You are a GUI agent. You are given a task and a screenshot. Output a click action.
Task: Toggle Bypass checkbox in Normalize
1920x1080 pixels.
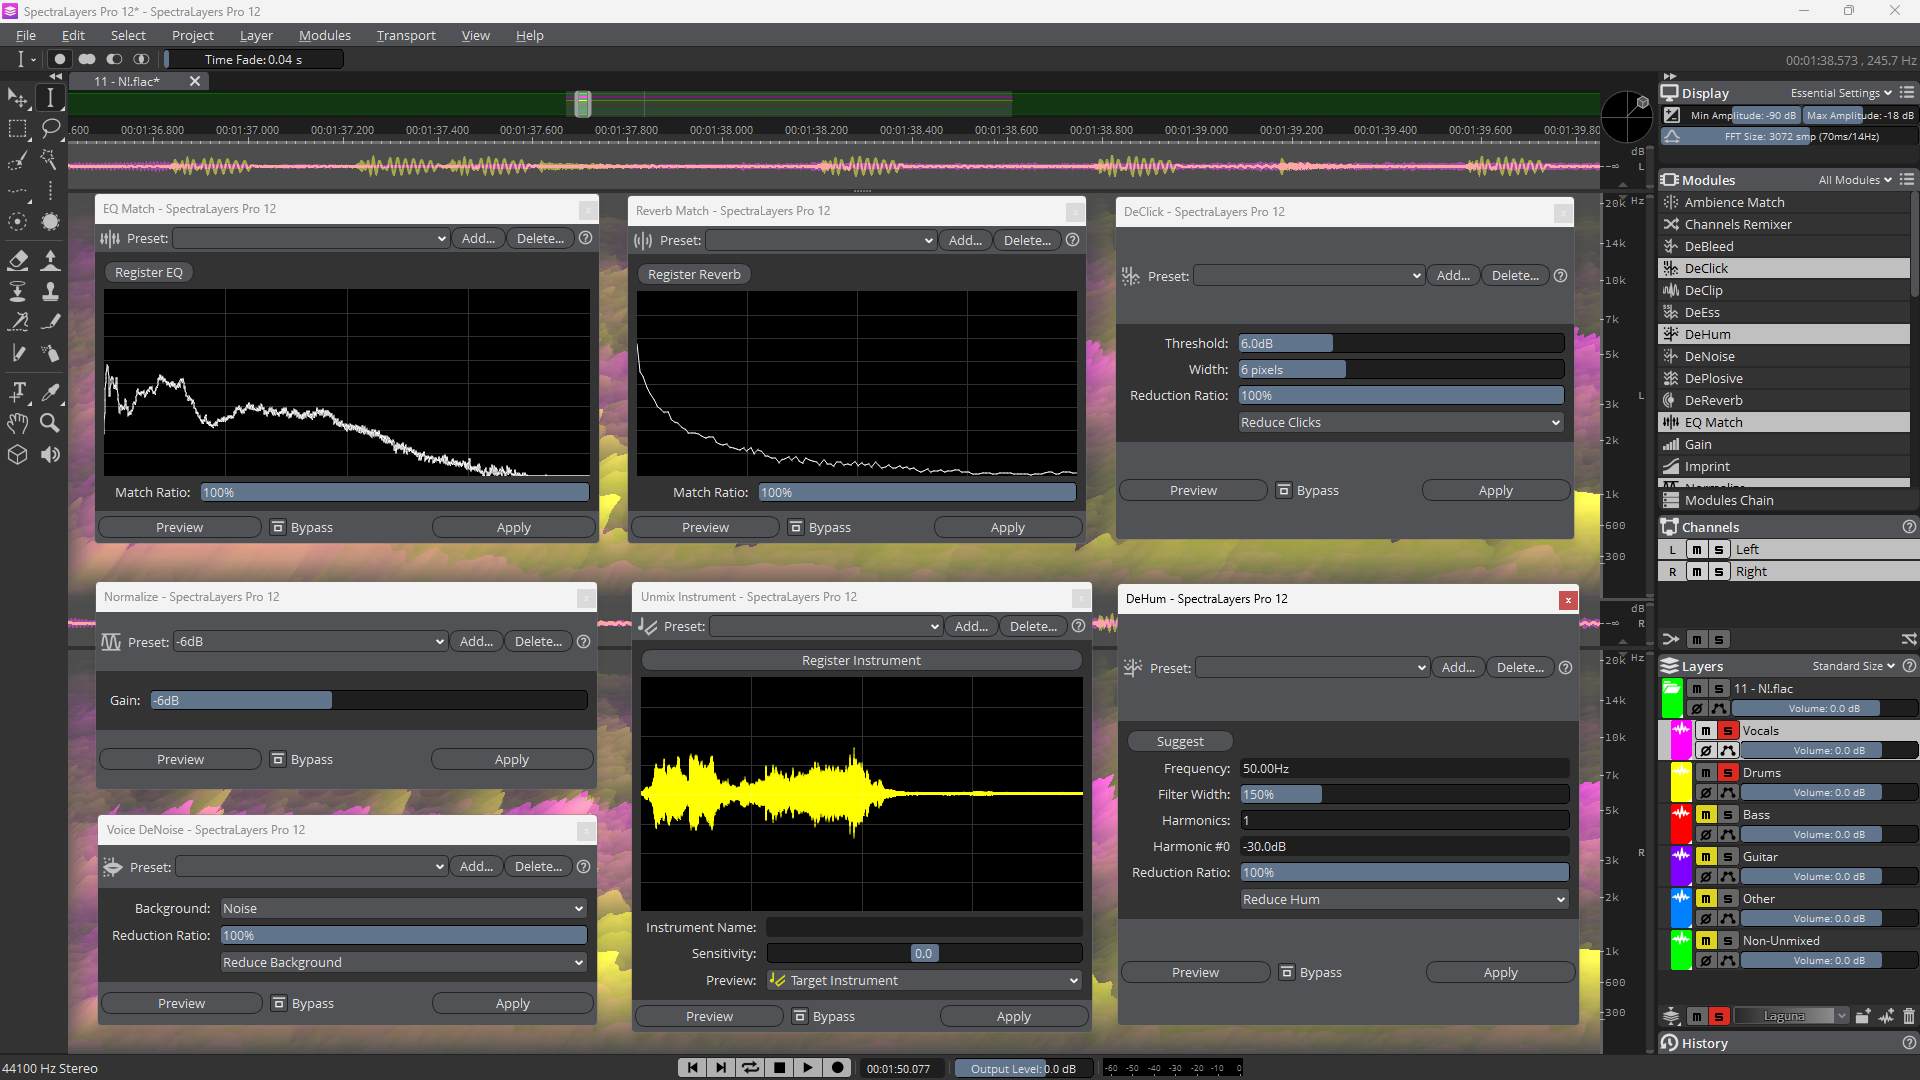click(278, 759)
